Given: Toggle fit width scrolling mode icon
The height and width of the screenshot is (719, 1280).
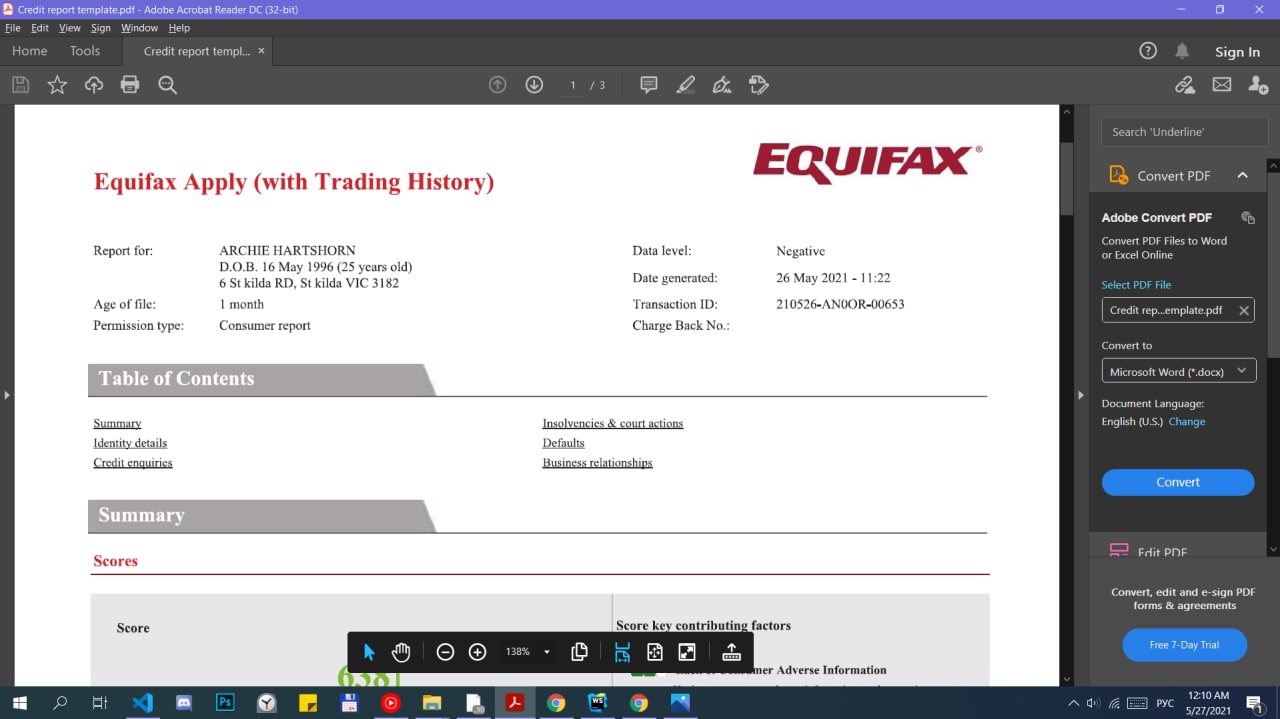Looking at the screenshot, I should click(622, 652).
